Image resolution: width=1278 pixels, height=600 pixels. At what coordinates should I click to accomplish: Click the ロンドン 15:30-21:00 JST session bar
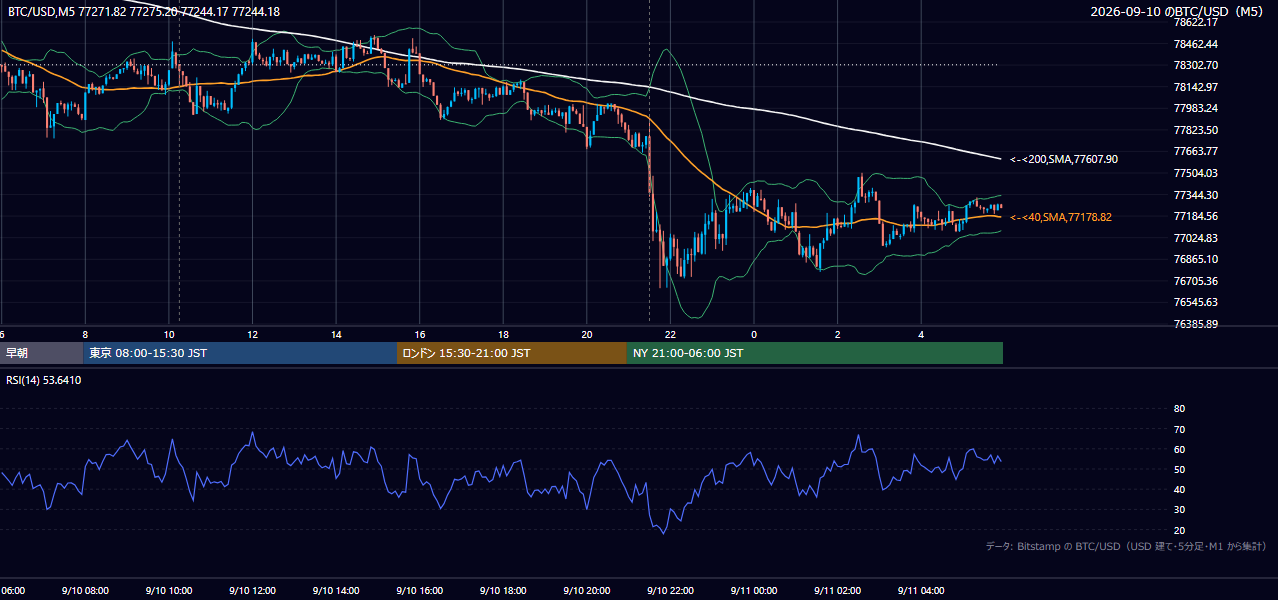pyautogui.click(x=512, y=353)
